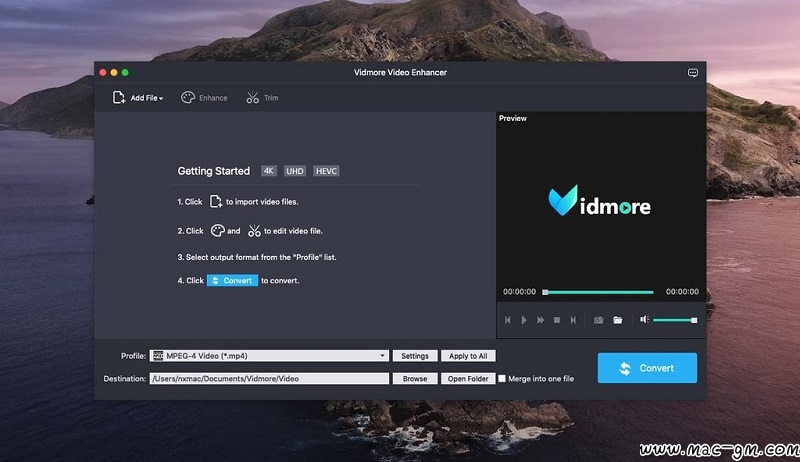Click the Destination path field

269,378
